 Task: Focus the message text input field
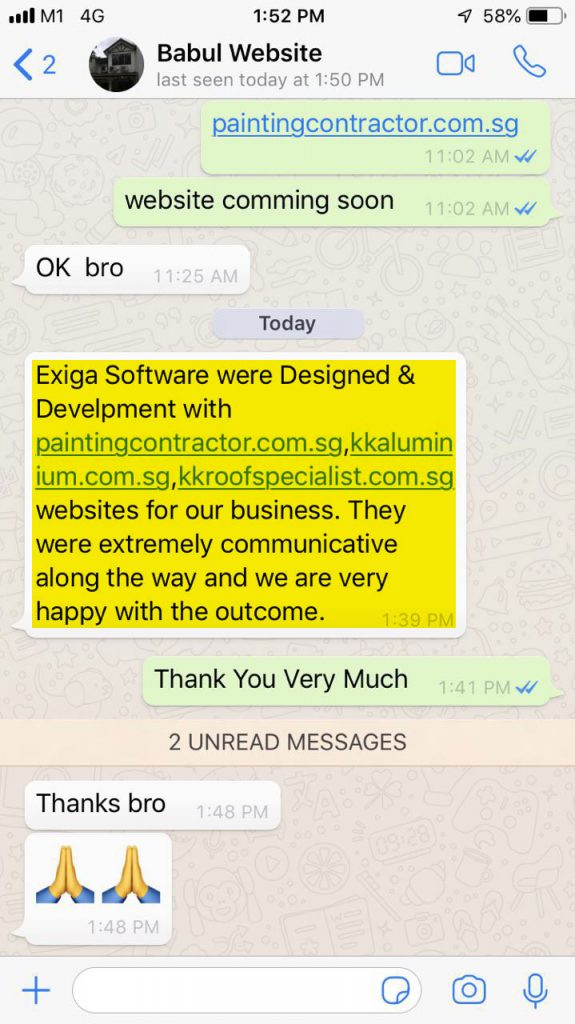(225, 991)
